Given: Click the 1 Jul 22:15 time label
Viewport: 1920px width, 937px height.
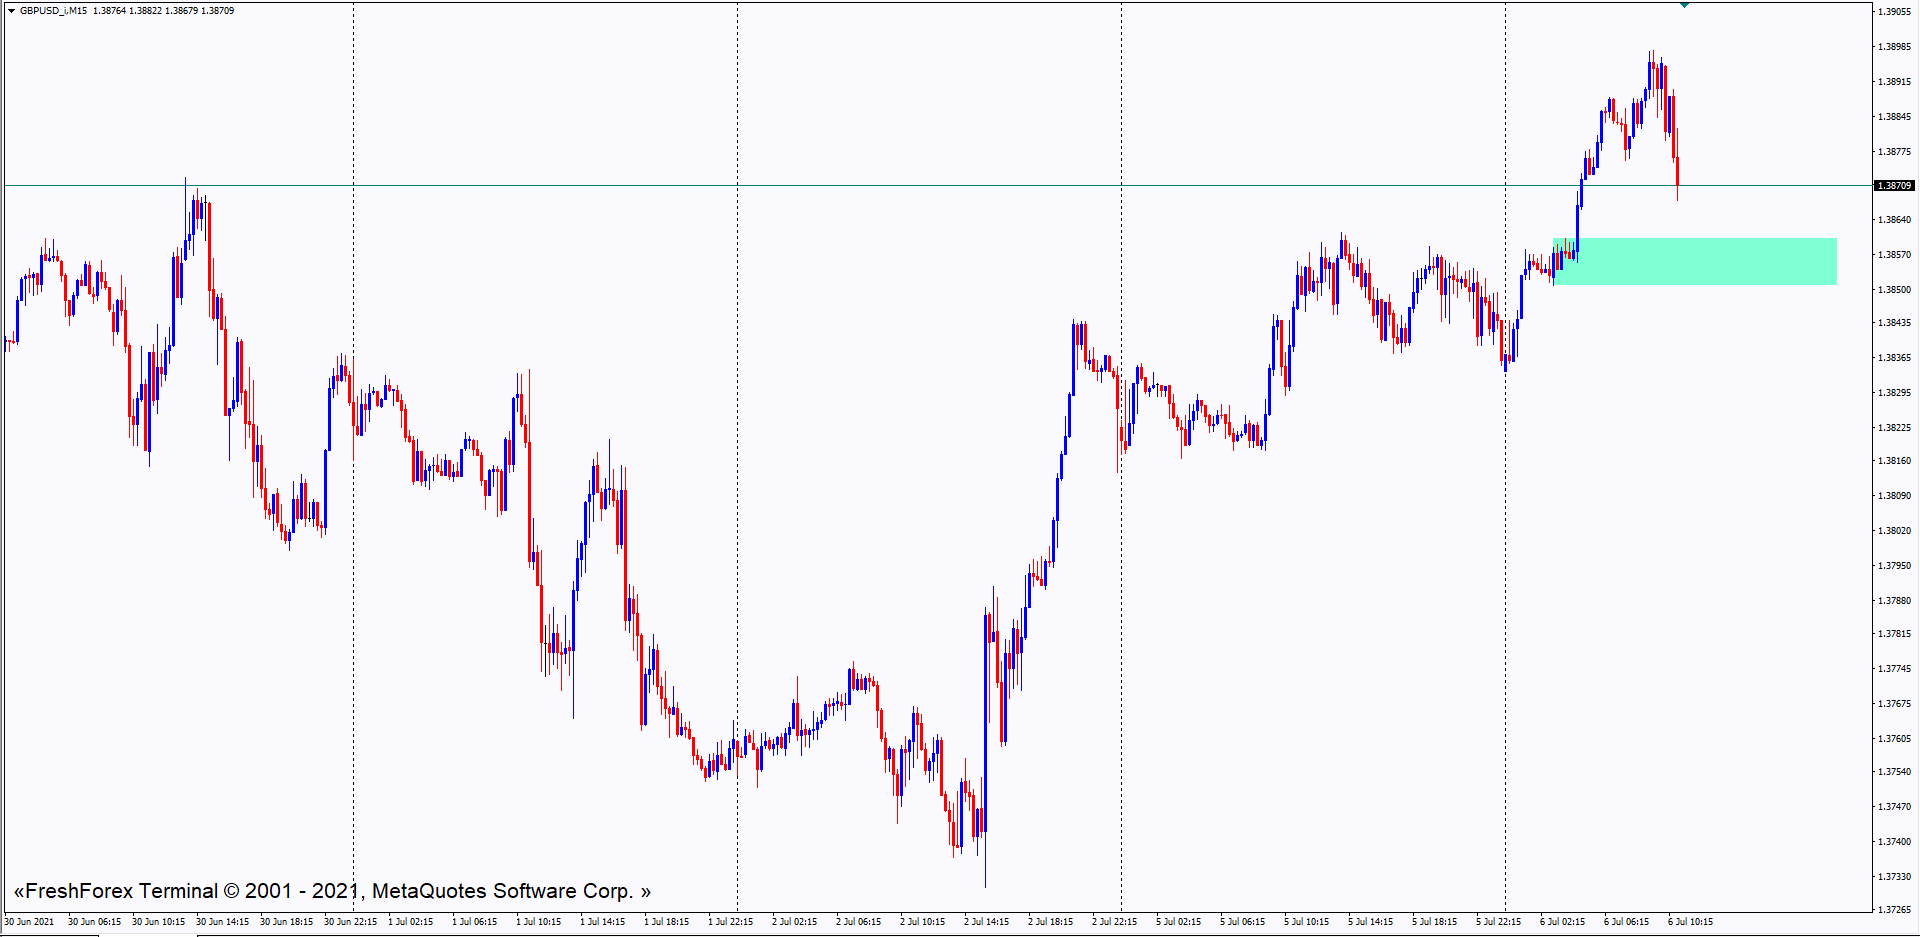Looking at the screenshot, I should pyautogui.click(x=730, y=922).
